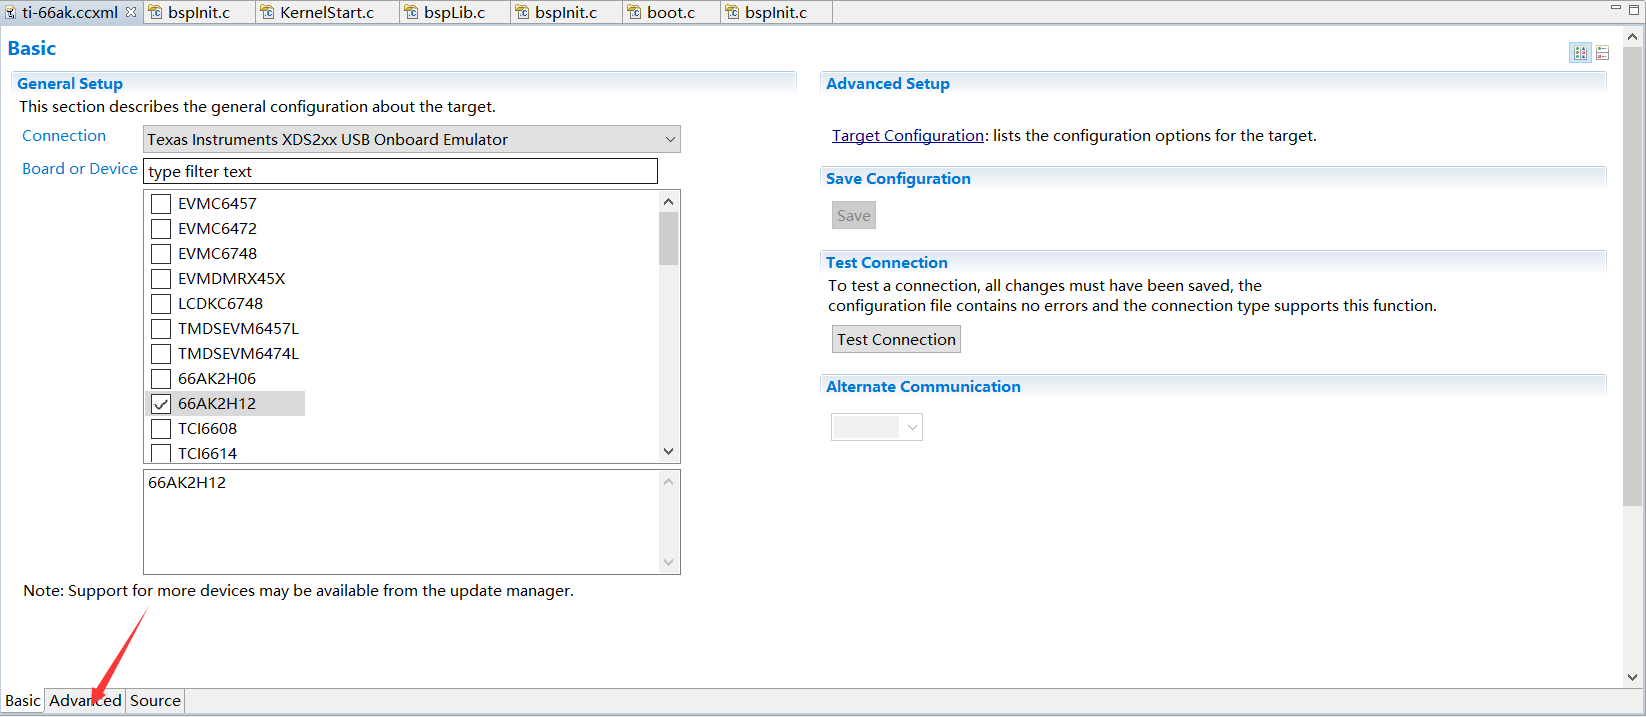This screenshot has width=1646, height=717.
Task: Check the EVMC6748 device checkbox
Action: click(x=161, y=253)
